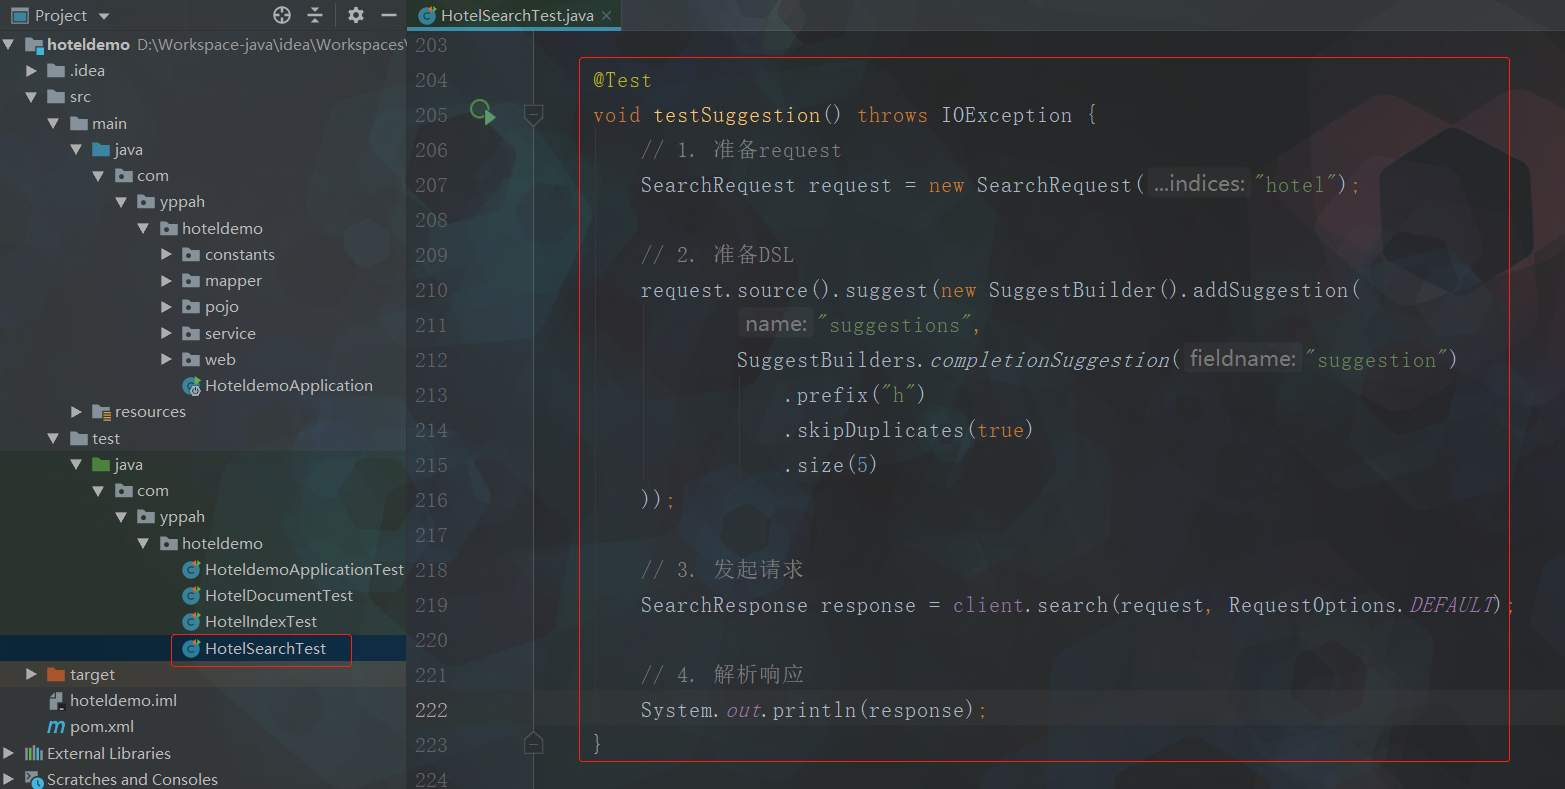The height and width of the screenshot is (789, 1565).
Task: Click line number 210 in the gutter
Action: (431, 290)
